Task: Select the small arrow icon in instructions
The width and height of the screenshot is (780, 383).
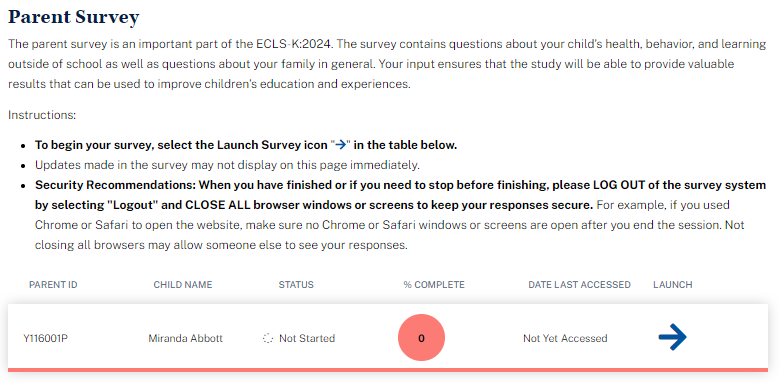Action: 341,146
